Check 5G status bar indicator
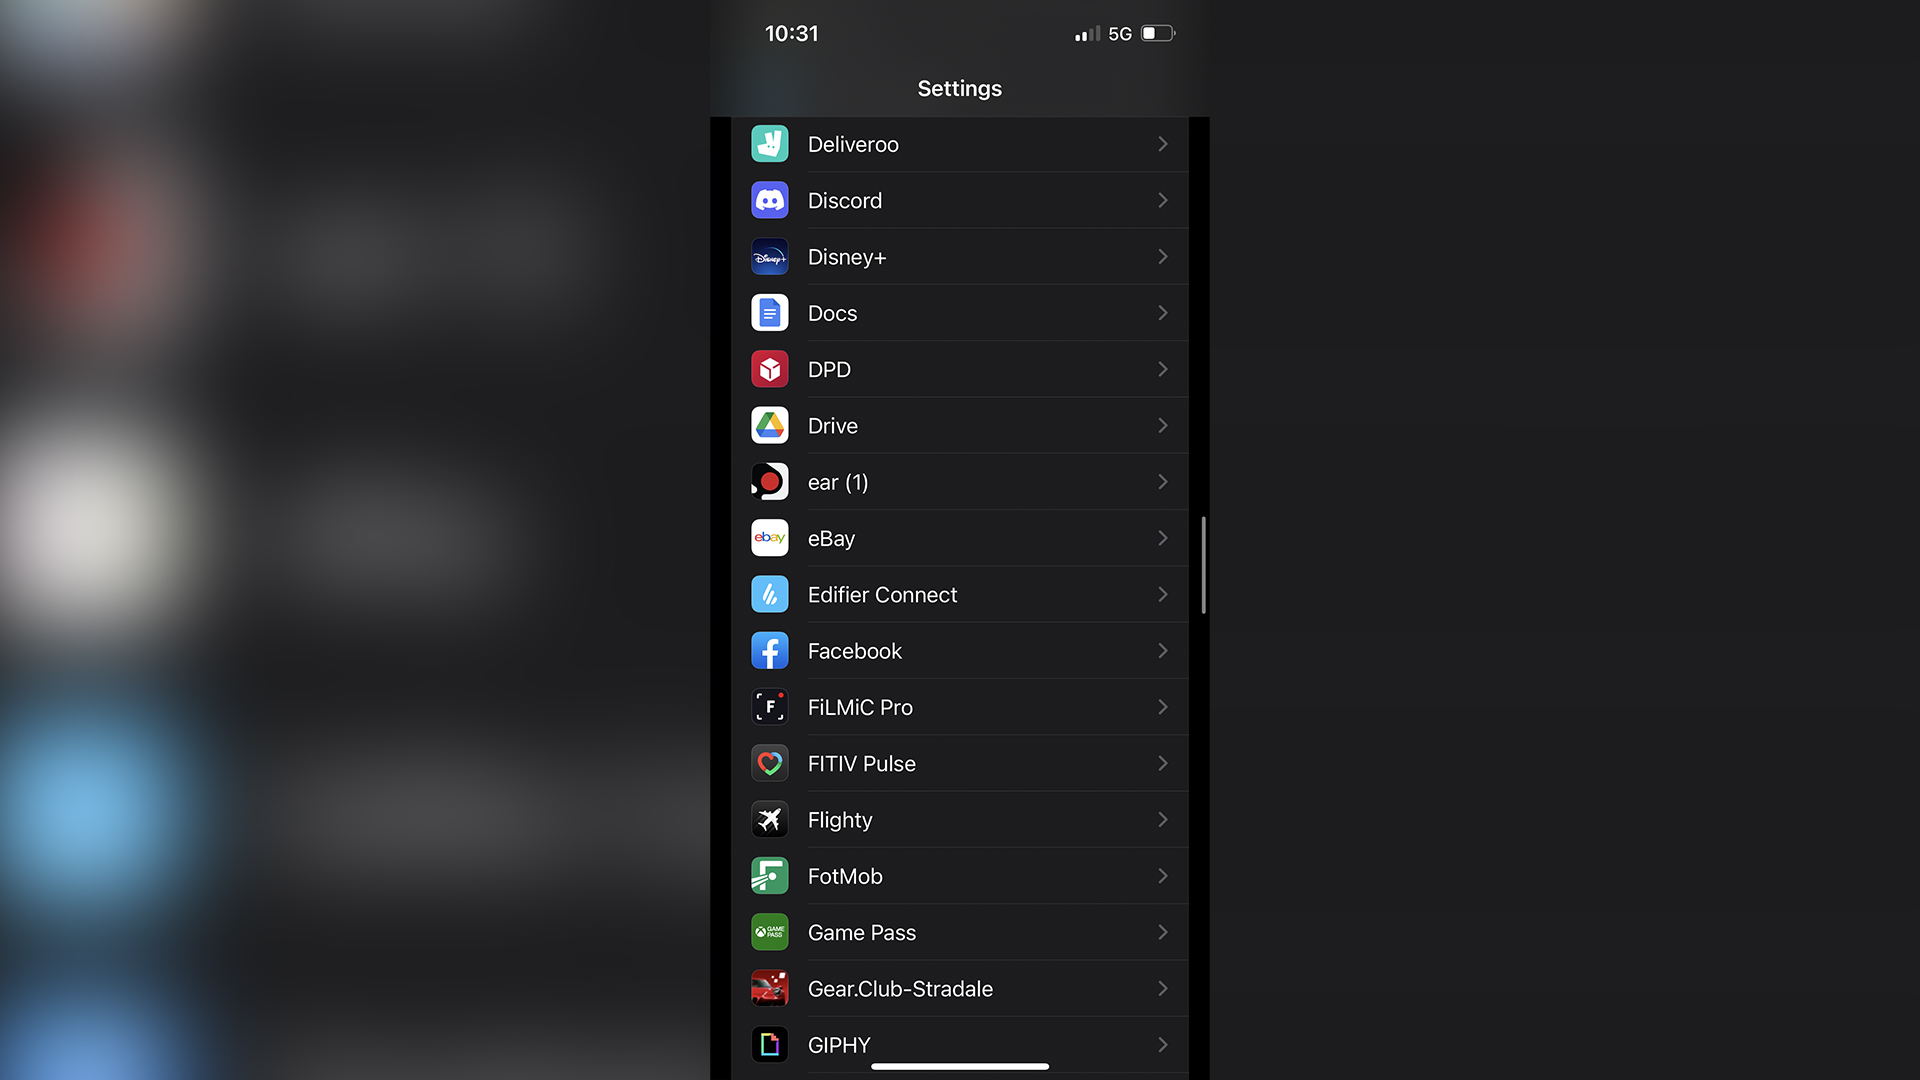 tap(1112, 33)
